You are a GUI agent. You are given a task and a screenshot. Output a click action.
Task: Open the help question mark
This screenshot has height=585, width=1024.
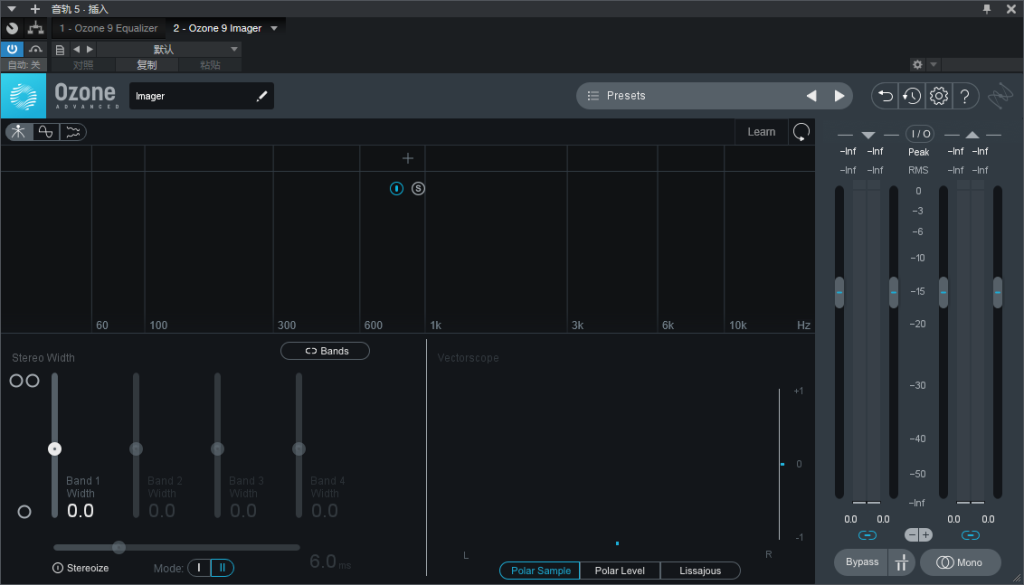(965, 96)
